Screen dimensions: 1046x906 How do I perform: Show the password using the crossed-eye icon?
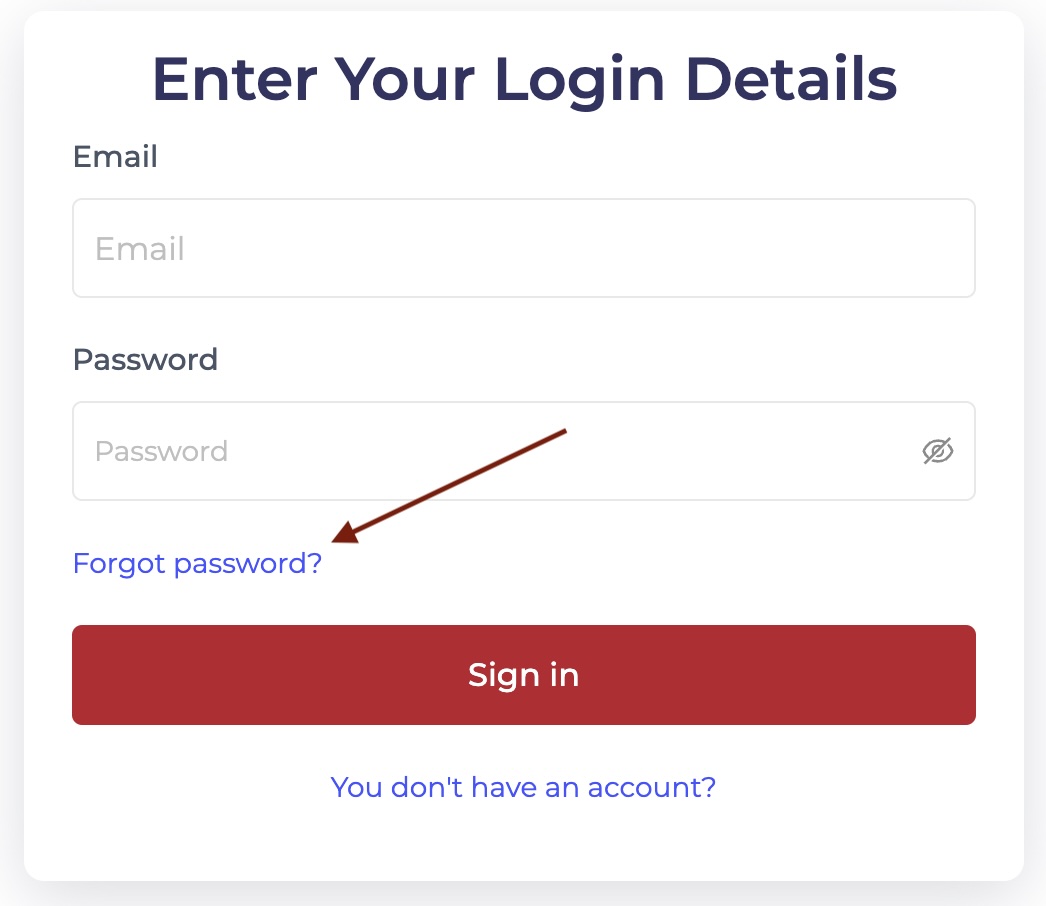(937, 451)
